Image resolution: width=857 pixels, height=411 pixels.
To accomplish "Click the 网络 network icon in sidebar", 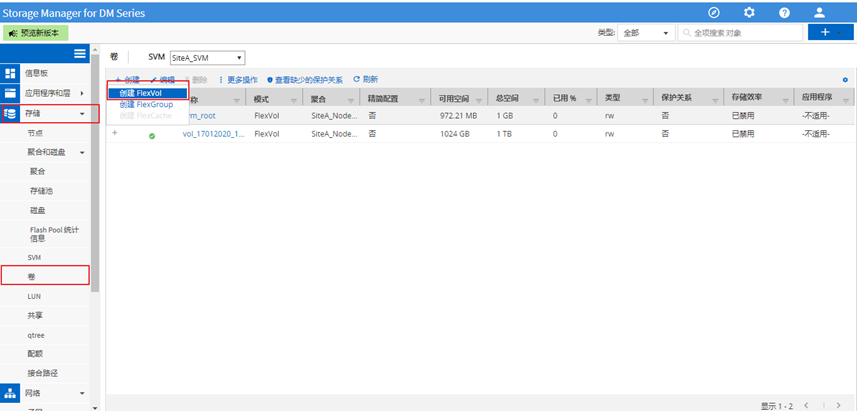I will tap(11, 394).
